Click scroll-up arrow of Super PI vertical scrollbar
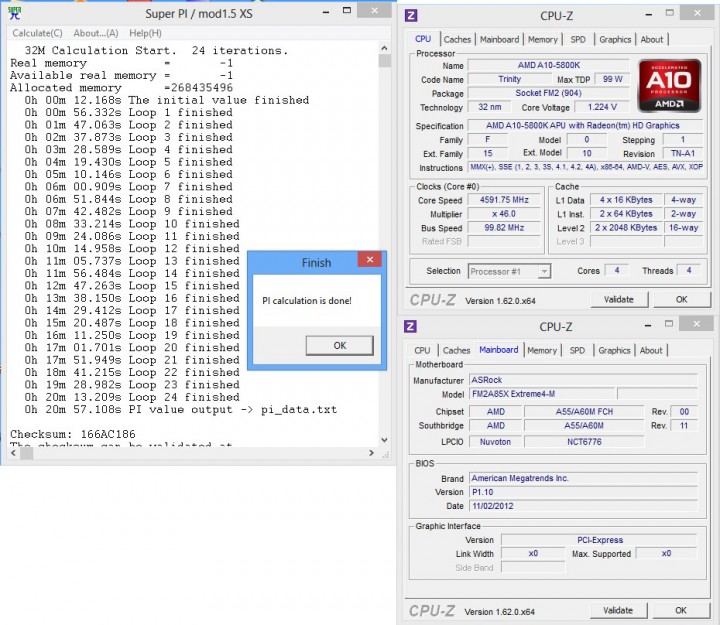 click(x=385, y=48)
